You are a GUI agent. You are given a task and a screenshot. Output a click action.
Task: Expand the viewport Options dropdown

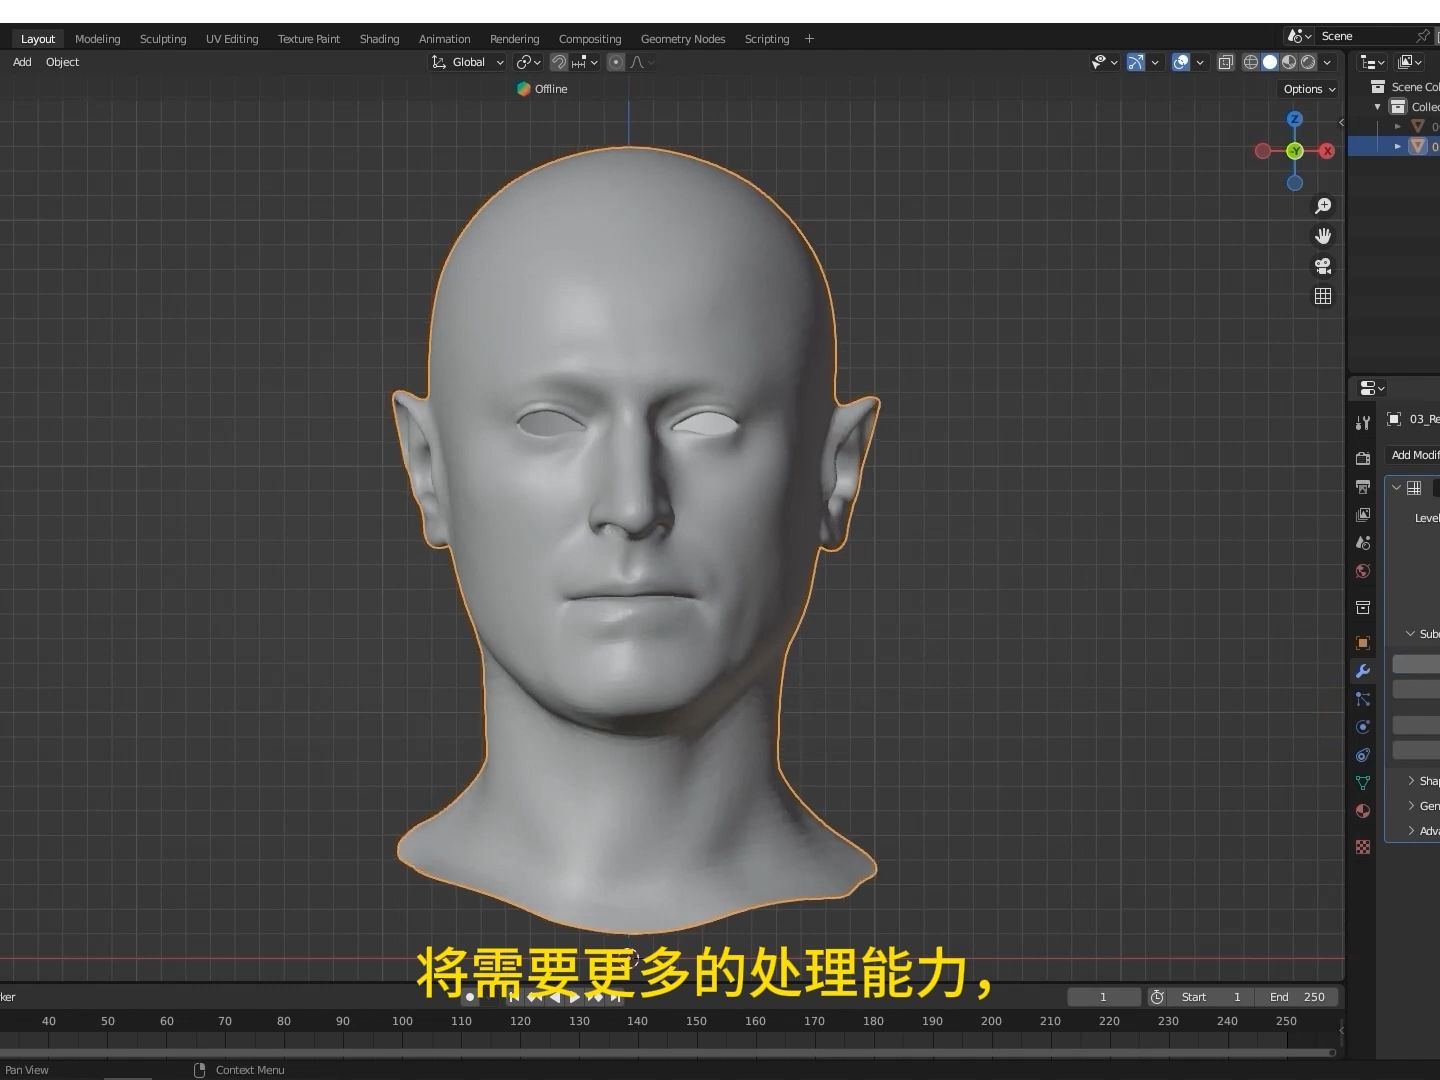coord(1309,89)
